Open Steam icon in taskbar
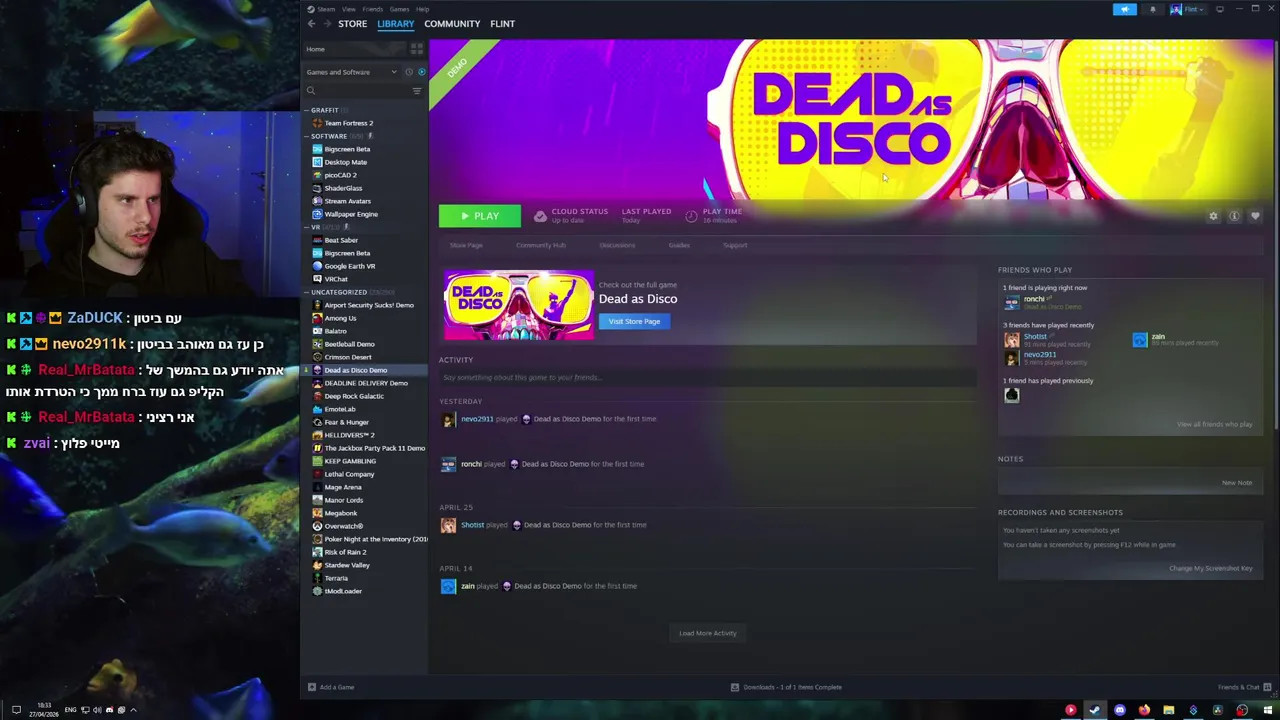This screenshot has height=720, width=1280. pos(1094,711)
